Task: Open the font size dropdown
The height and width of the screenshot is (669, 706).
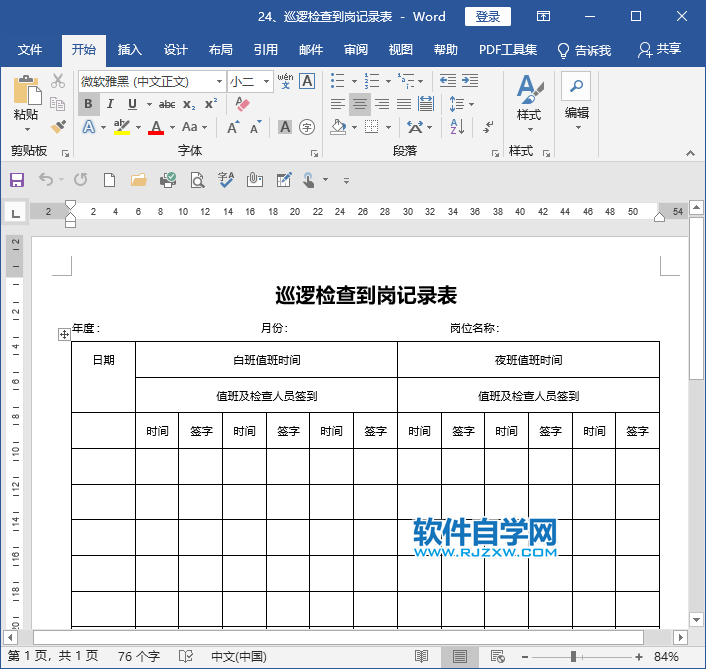Action: coord(267,81)
